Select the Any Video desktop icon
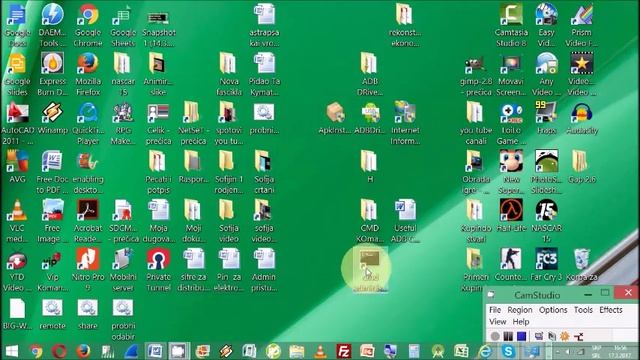Viewport: 640px width, 360px height. [x=547, y=74]
